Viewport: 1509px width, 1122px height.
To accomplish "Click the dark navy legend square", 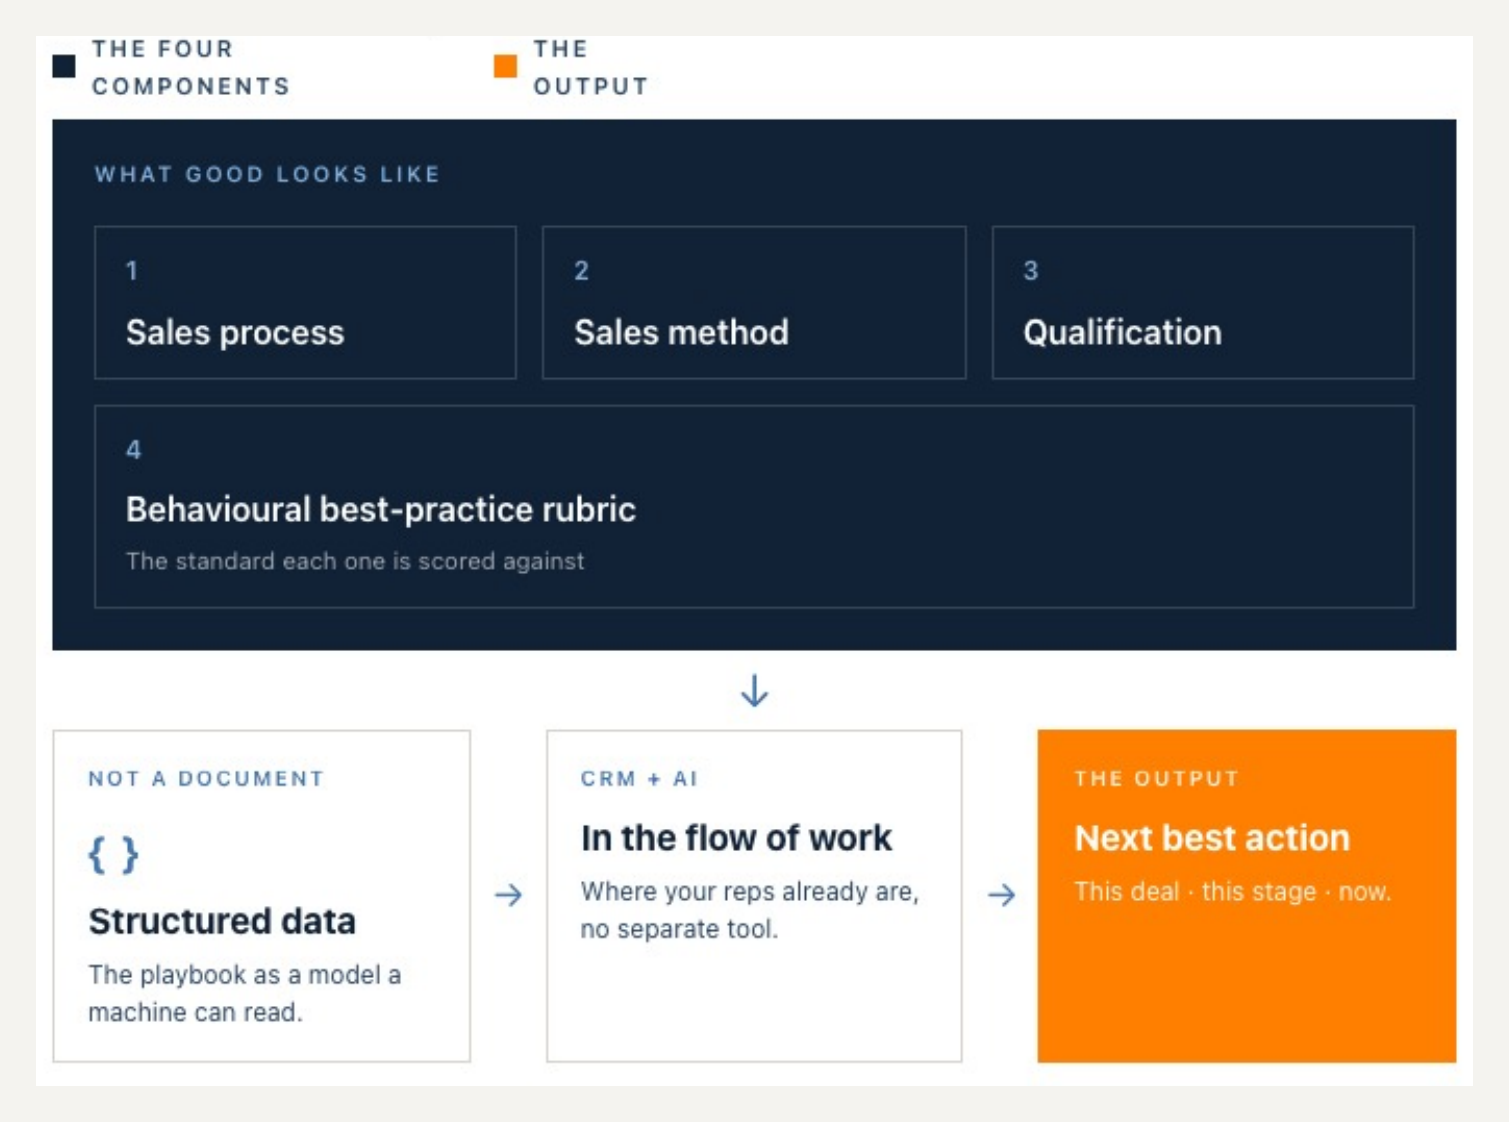I will click(64, 66).
